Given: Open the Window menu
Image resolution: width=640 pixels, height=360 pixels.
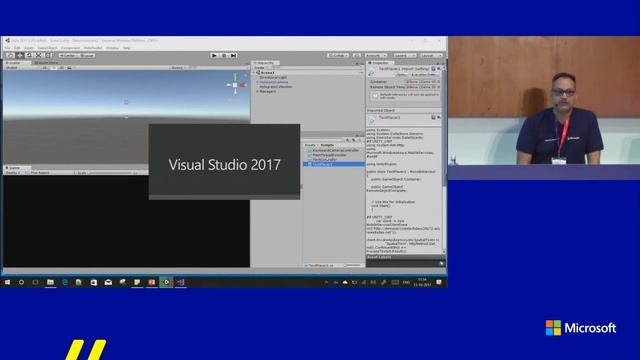Looking at the screenshot, I should (112, 48).
